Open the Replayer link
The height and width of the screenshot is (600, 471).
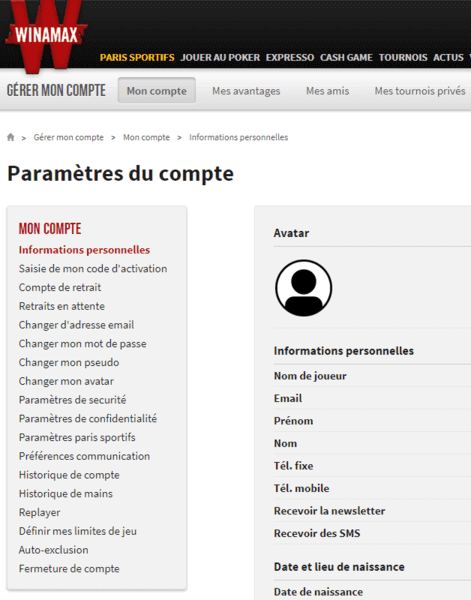click(x=39, y=512)
